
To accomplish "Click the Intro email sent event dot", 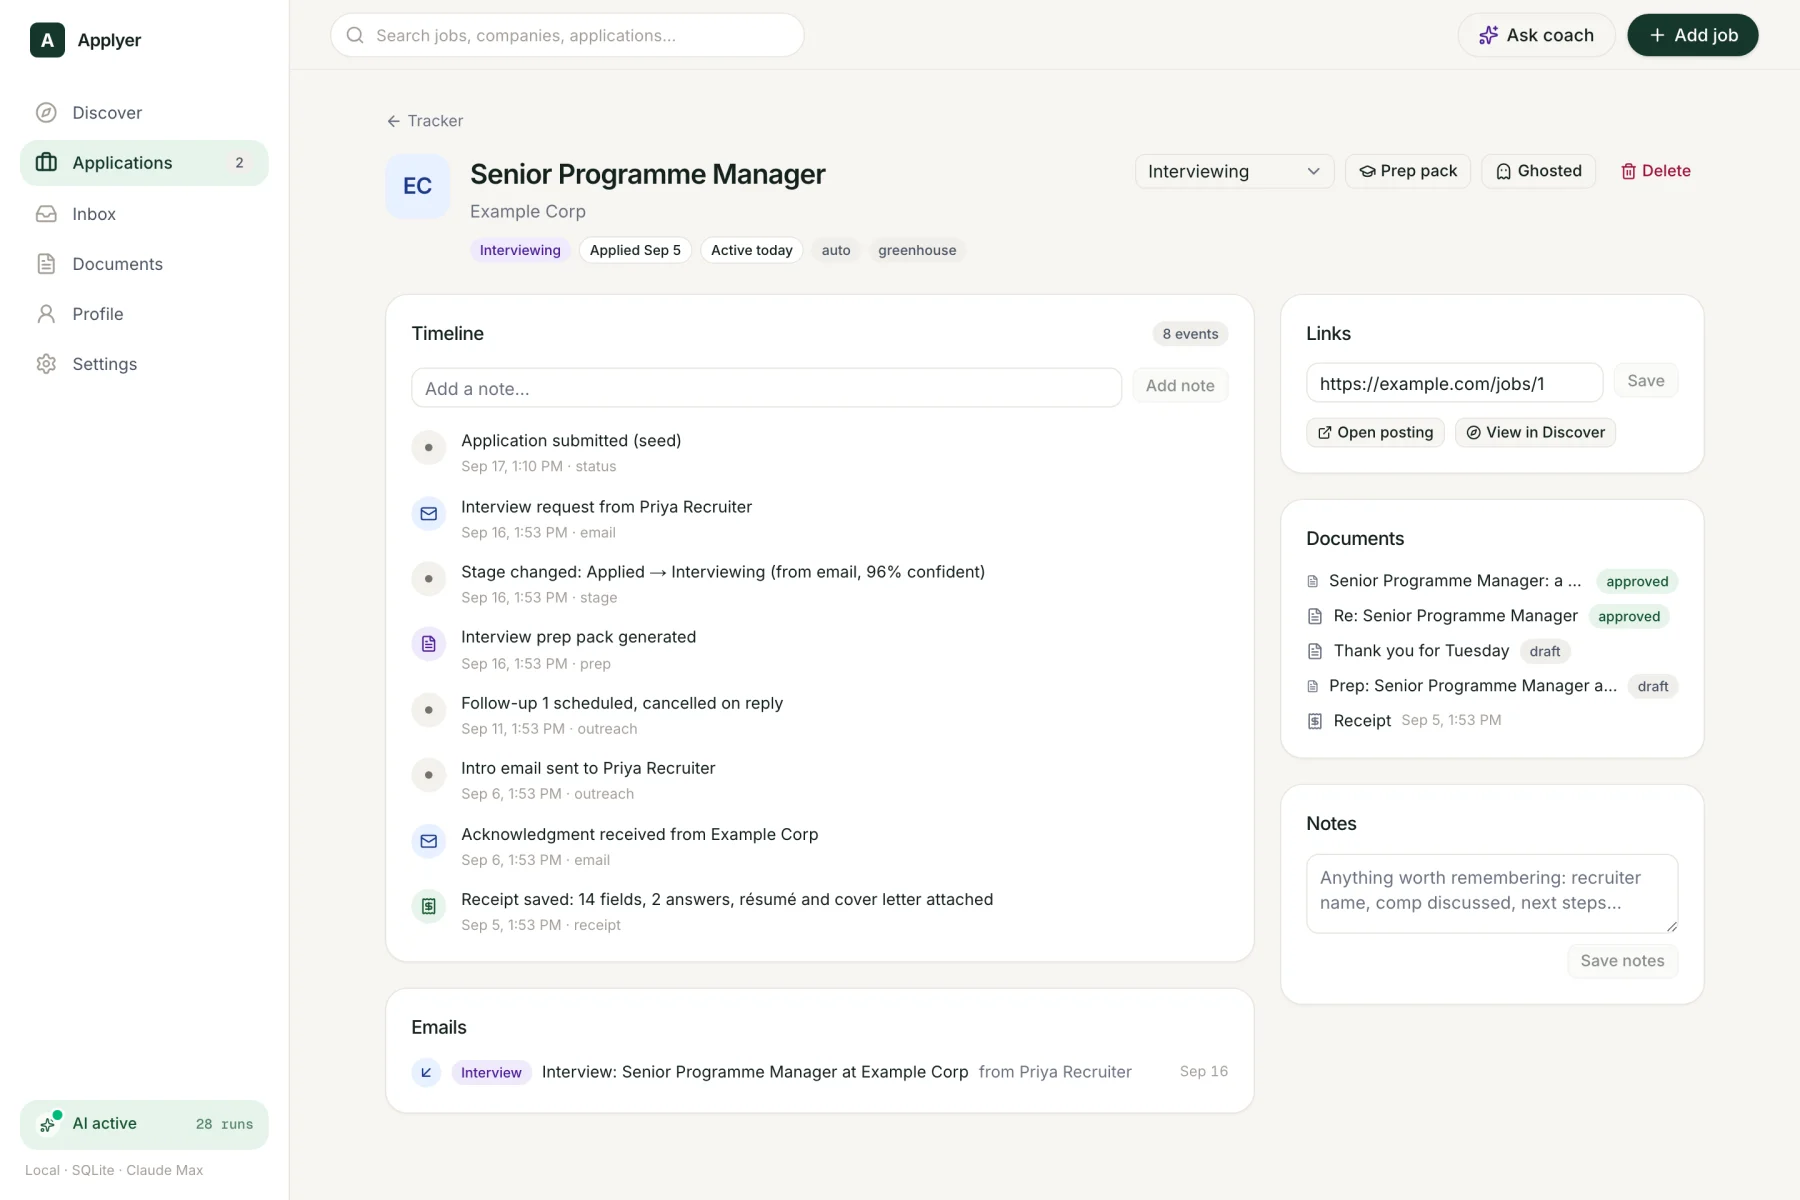I will pyautogui.click(x=429, y=775).
